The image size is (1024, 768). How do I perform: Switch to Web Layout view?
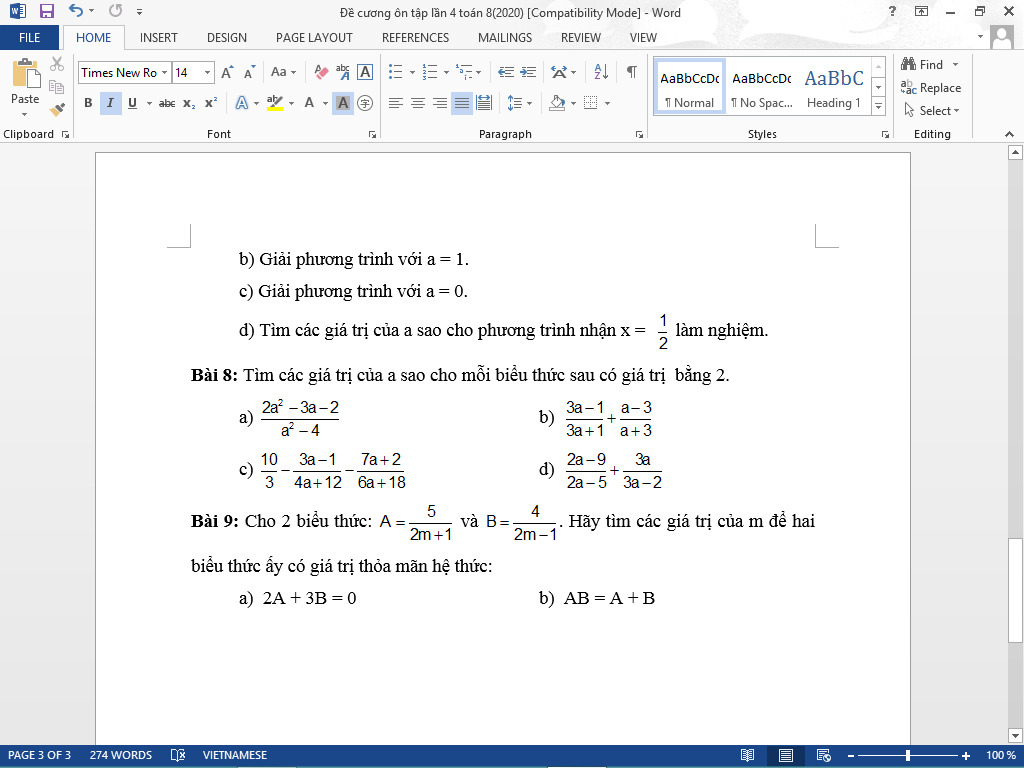(824, 756)
